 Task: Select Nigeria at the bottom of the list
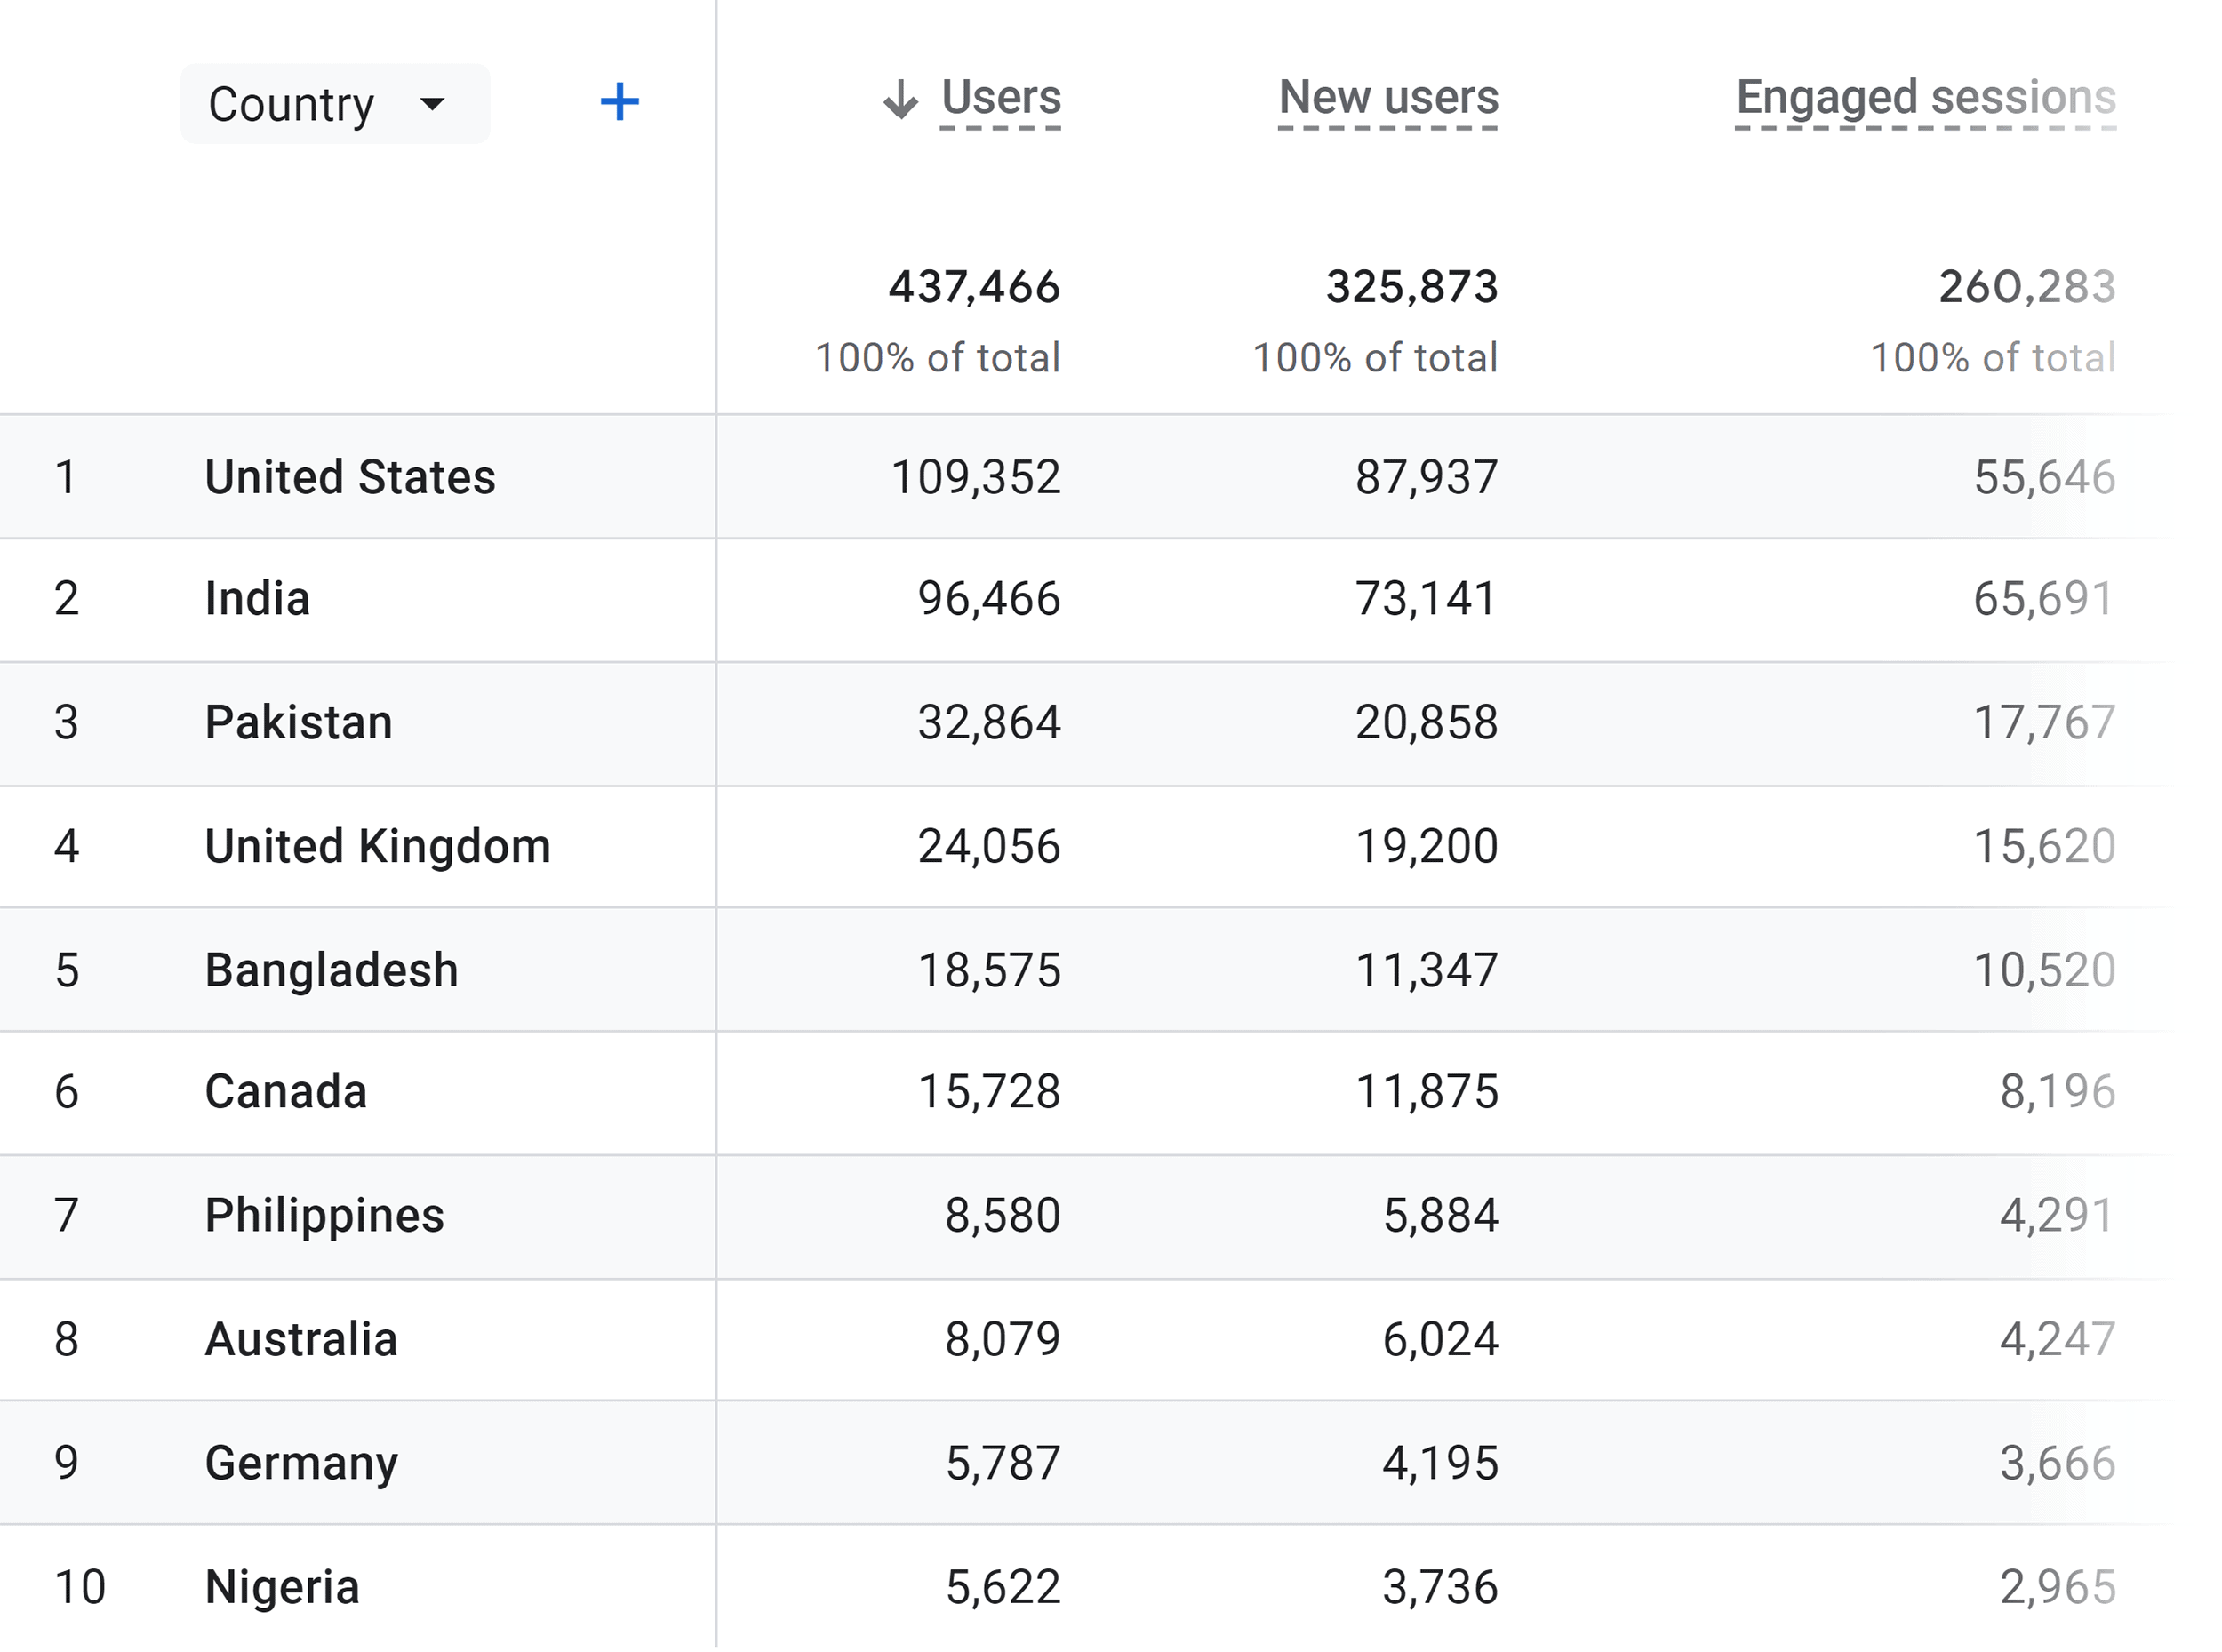coord(283,1584)
